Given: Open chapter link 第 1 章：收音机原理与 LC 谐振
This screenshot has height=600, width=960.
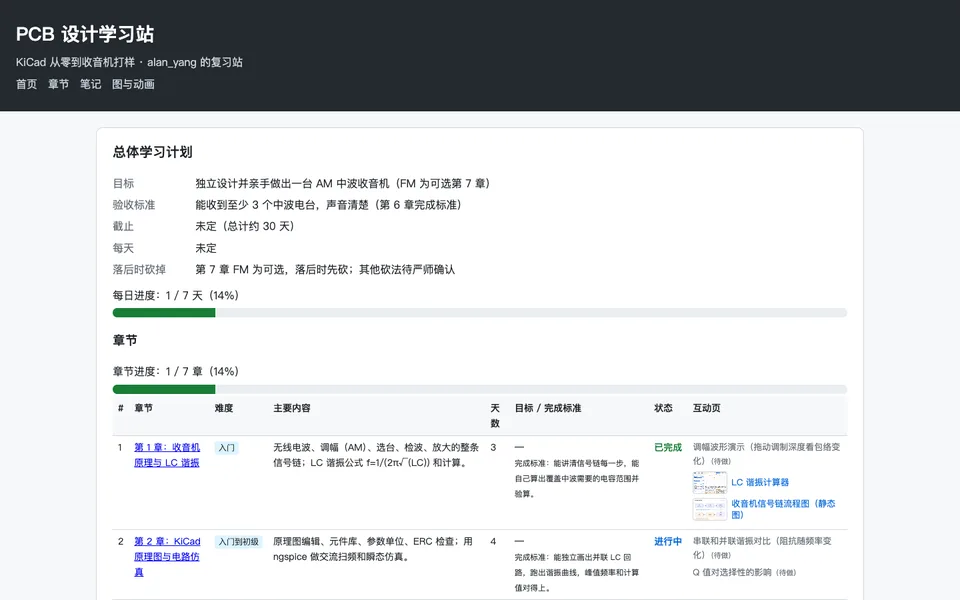Looking at the screenshot, I should 167,455.
